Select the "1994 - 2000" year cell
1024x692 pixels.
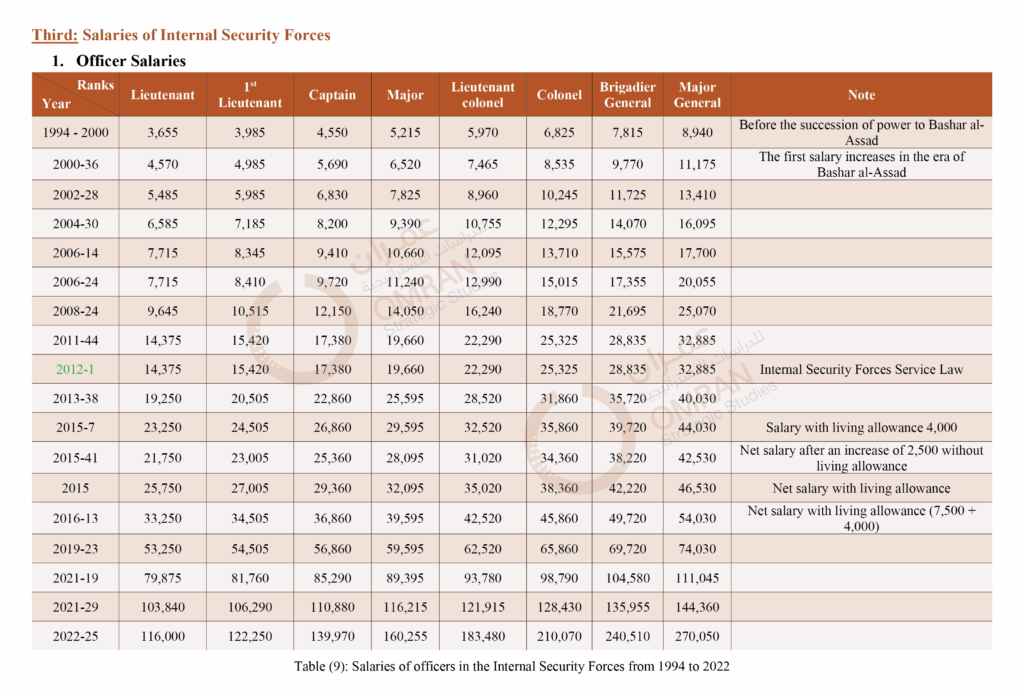(x=77, y=132)
